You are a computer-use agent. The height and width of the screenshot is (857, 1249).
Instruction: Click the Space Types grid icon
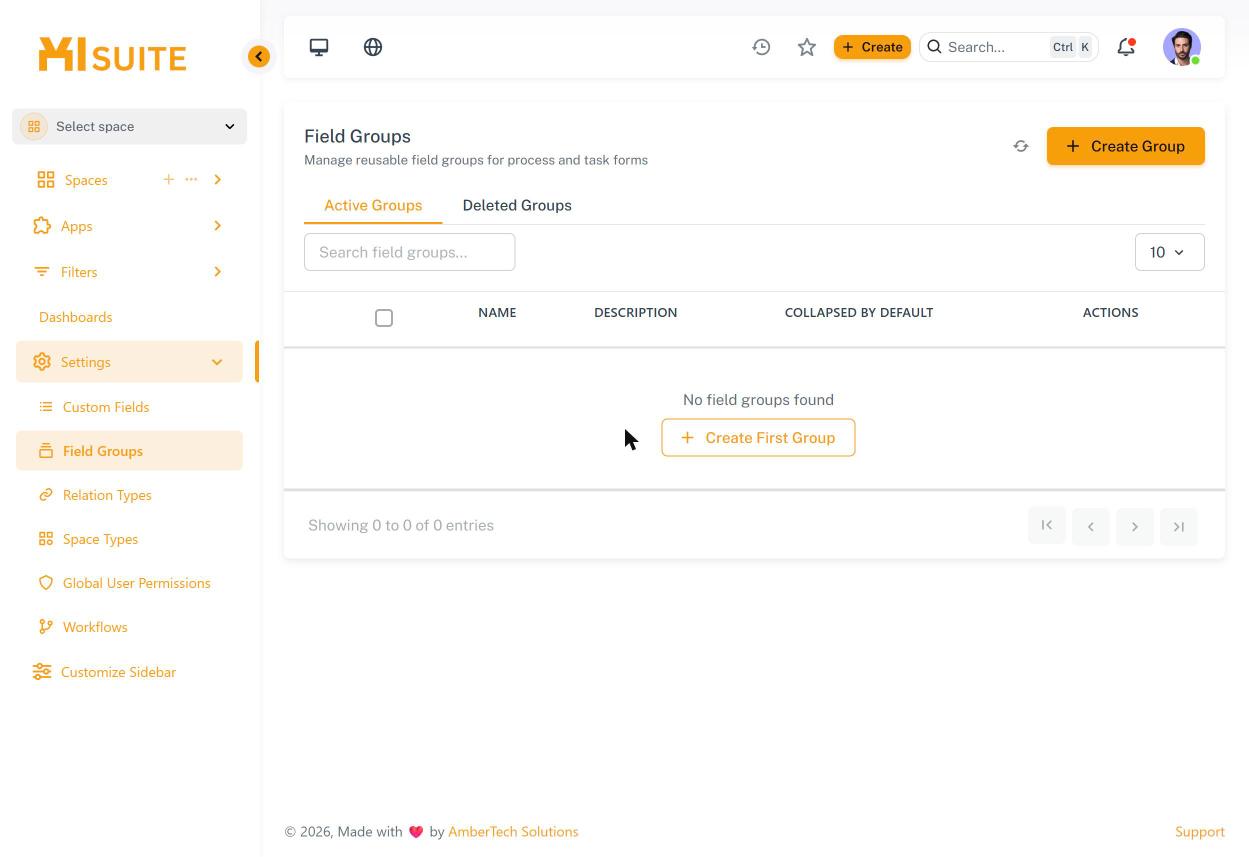click(46, 539)
